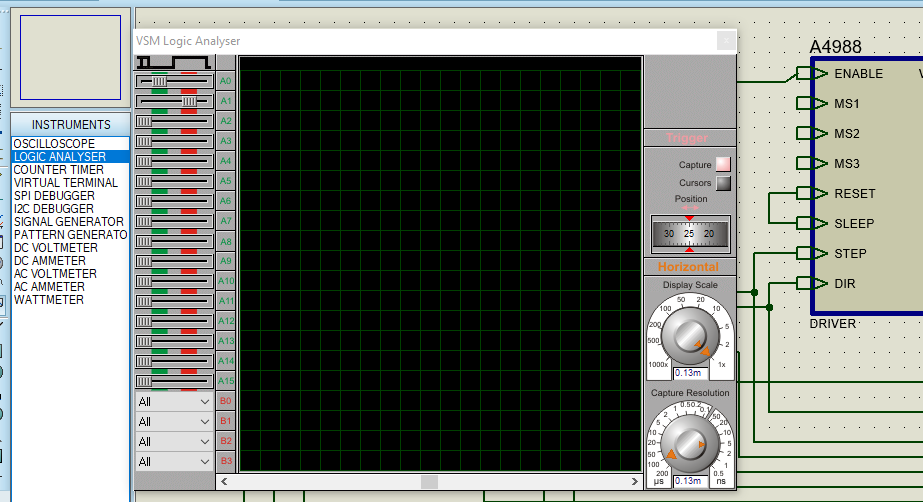The image size is (923, 502).
Task: Close the VSM Logic Analyser window
Action: click(726, 41)
